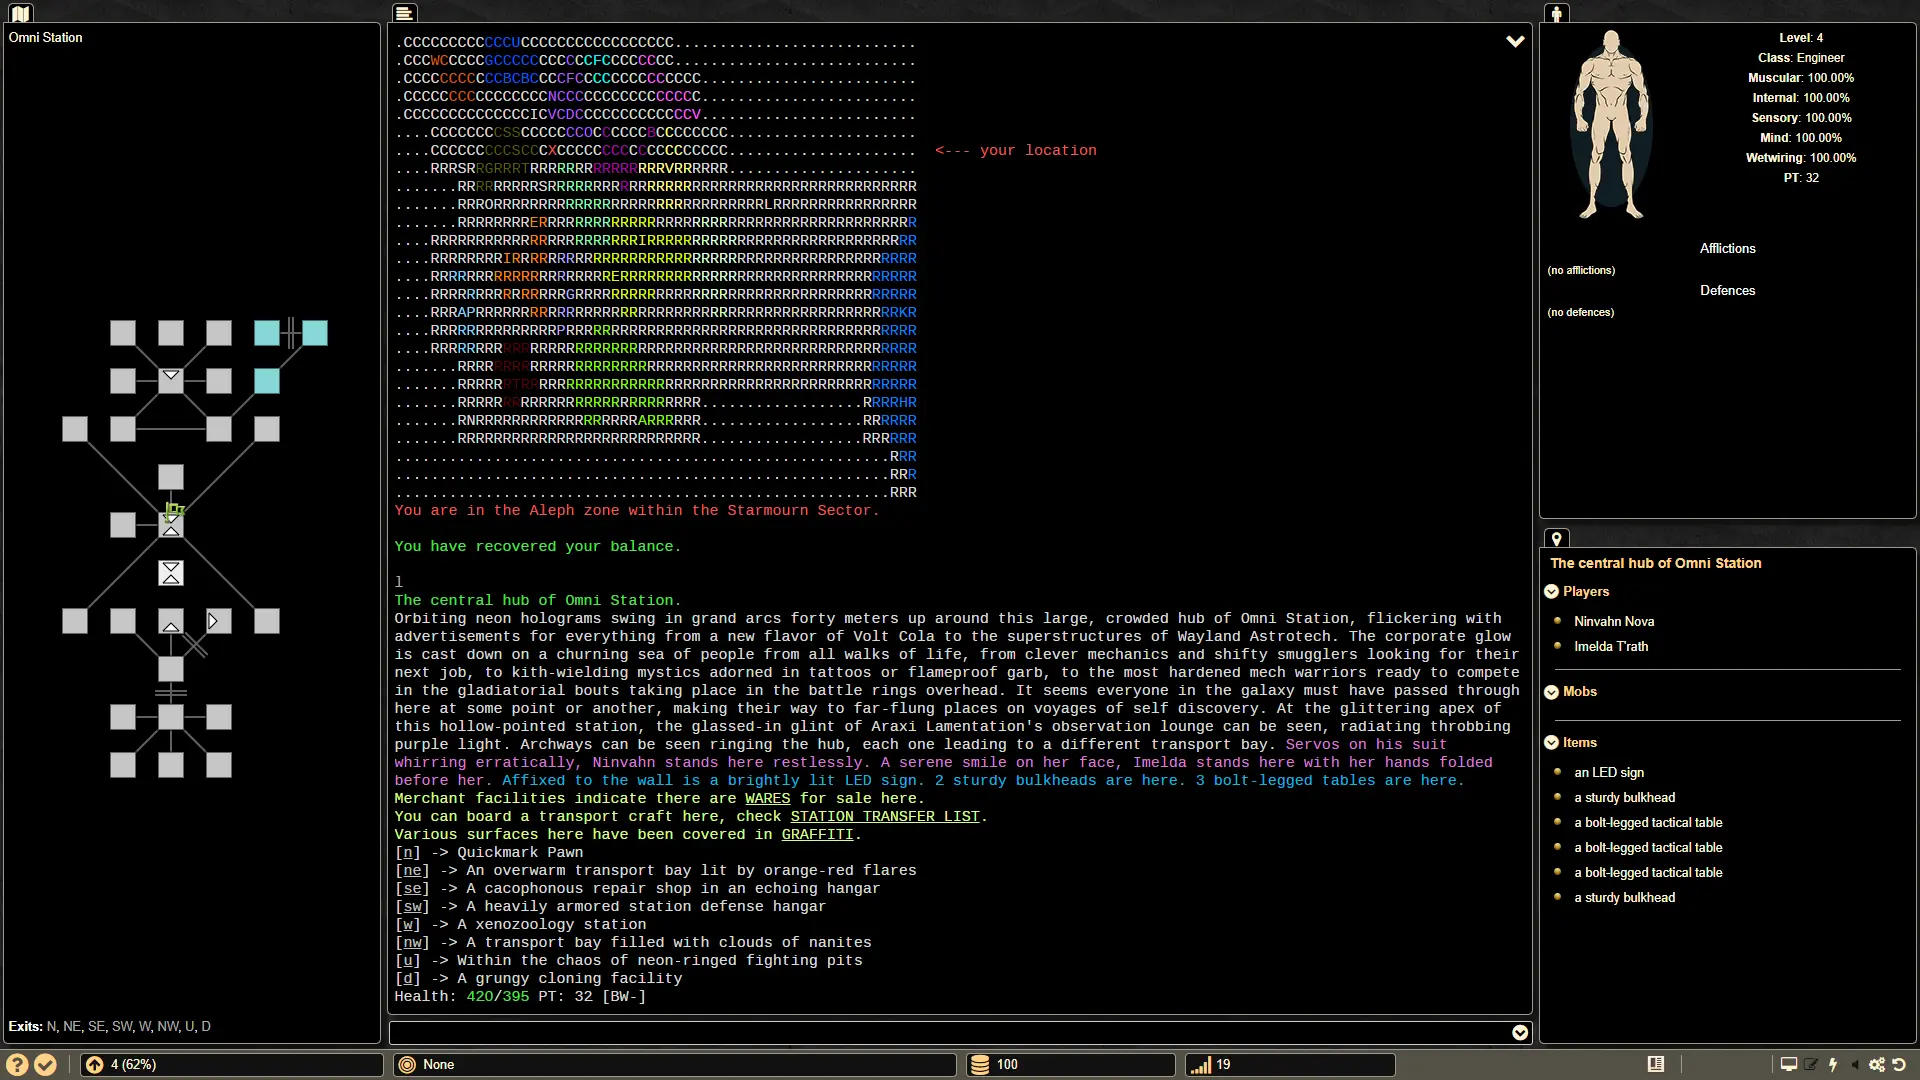The image size is (1920, 1080).
Task: Open the news page icon in status bar
Action: (1656, 1064)
